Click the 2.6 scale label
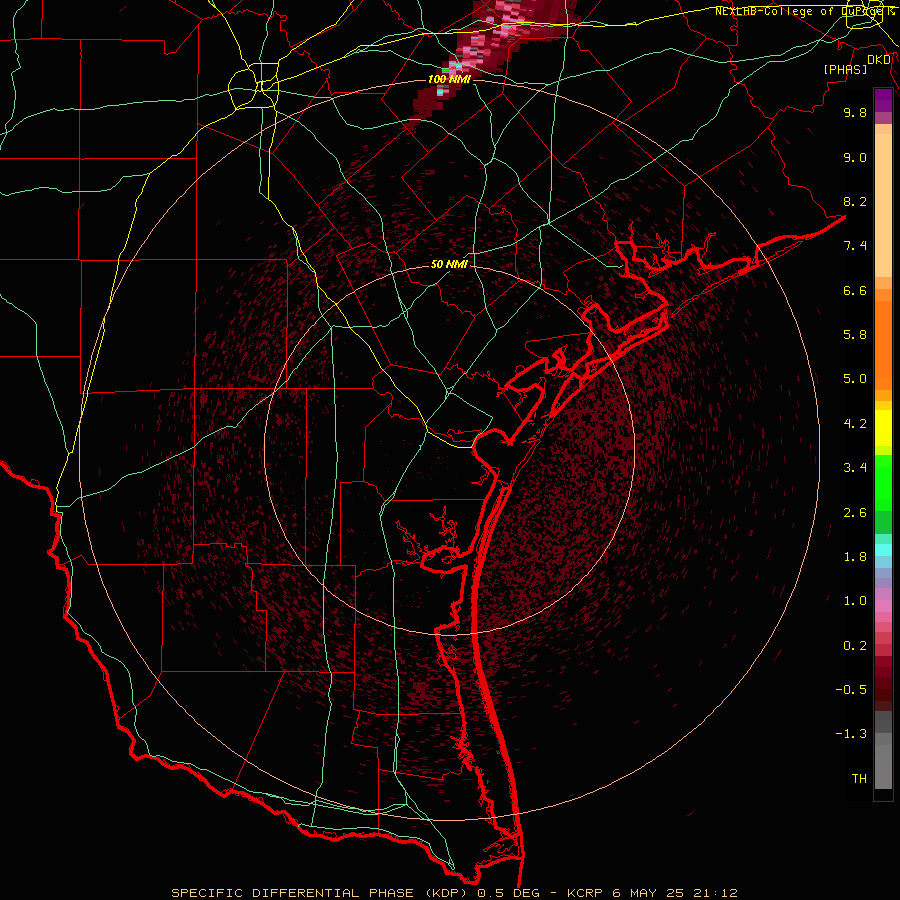Screen dimensions: 900x900 [855, 513]
